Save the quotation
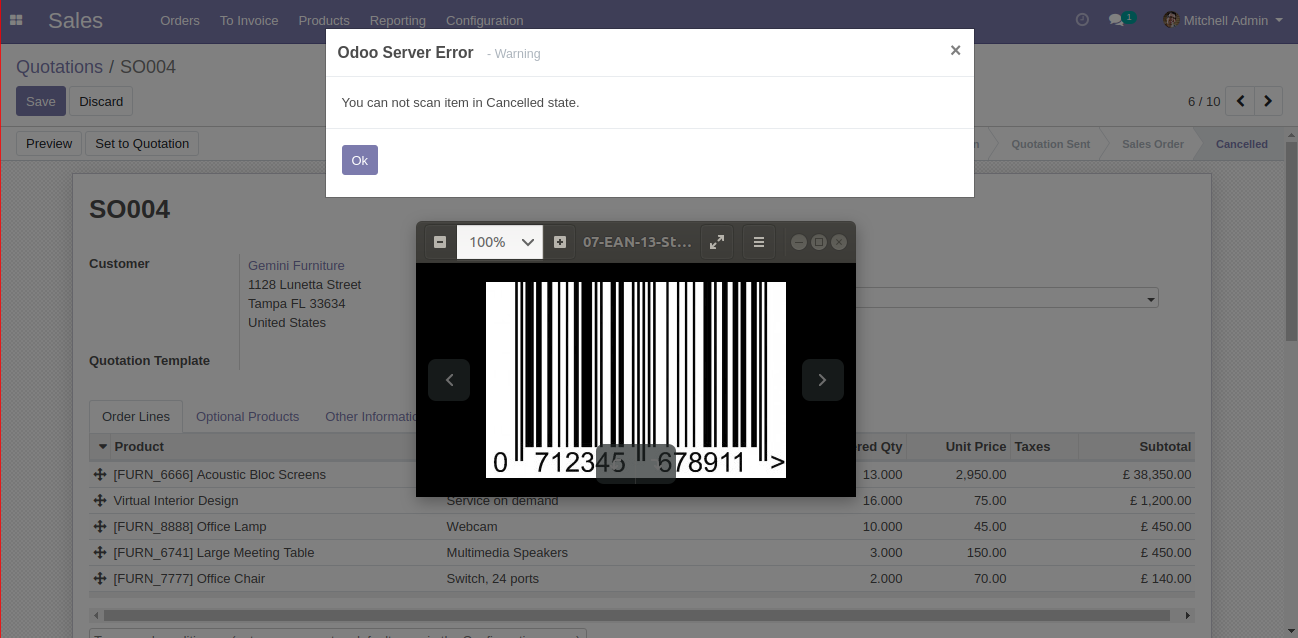The width and height of the screenshot is (1298, 638). coord(41,101)
